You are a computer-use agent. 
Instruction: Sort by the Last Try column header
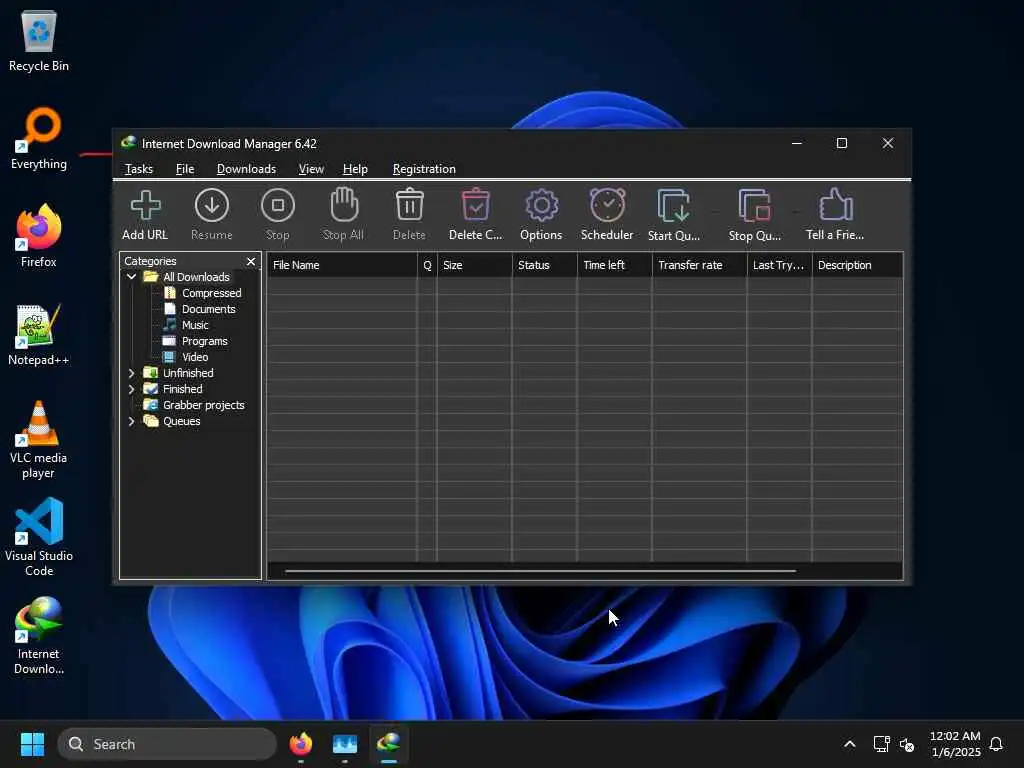pyautogui.click(x=779, y=265)
